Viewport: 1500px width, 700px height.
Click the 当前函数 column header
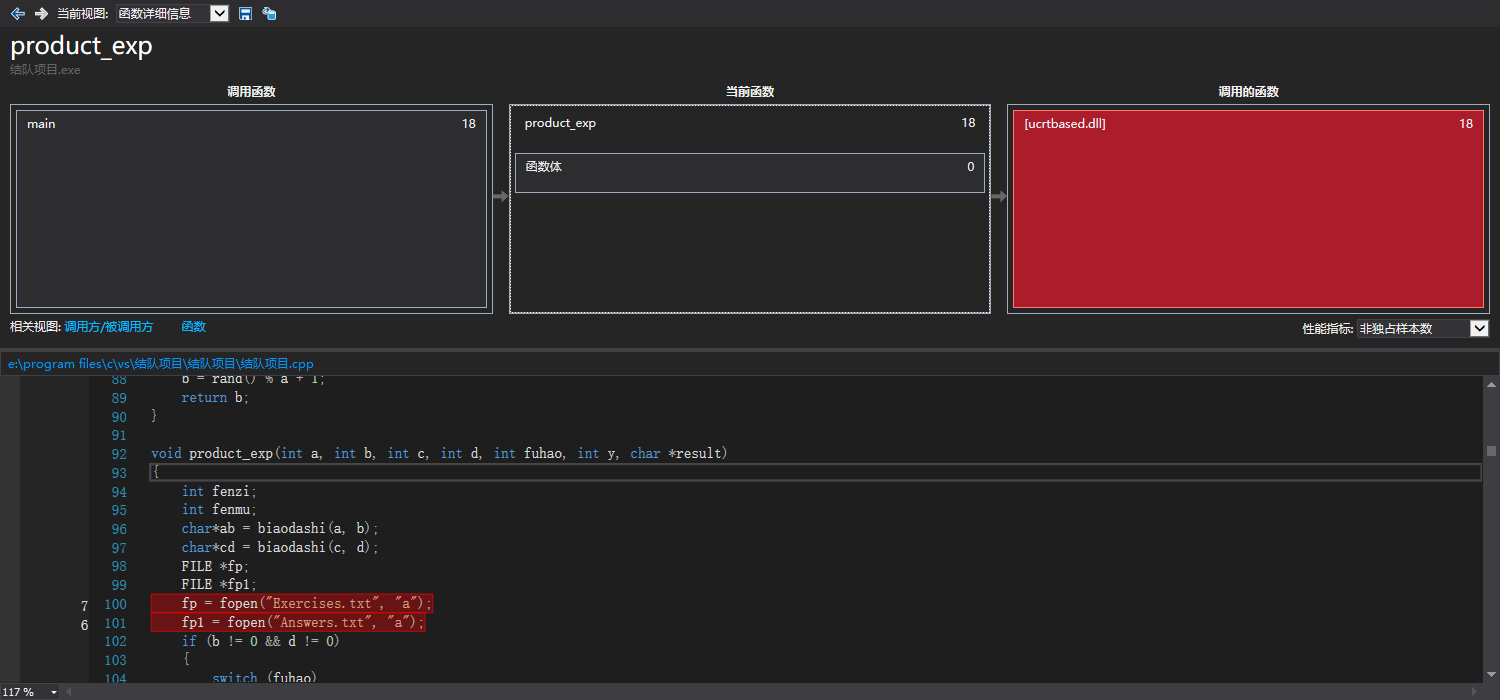tap(750, 91)
